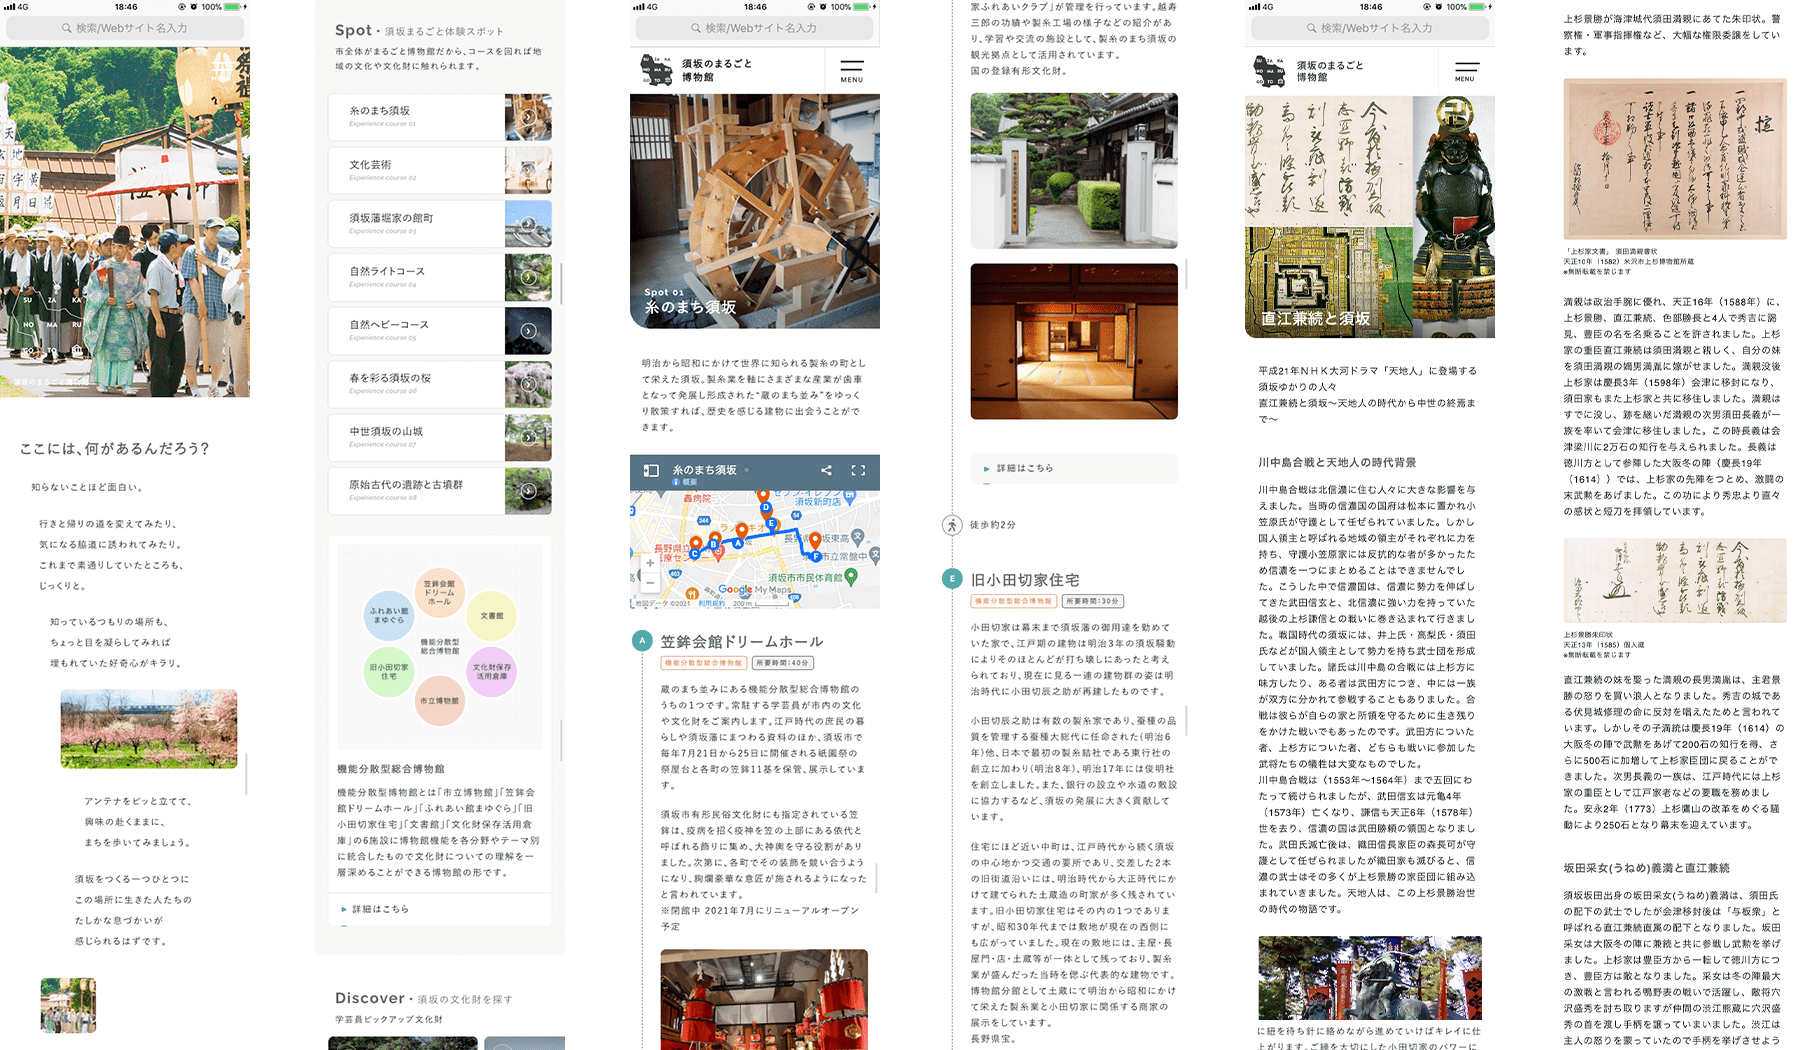Select the 春を彩る須坂の桜 course

coord(439,384)
